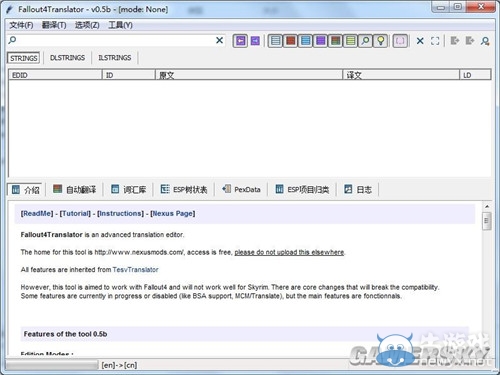Switch to the ILSTRINGS tab
This screenshot has height=375, width=500.
(114, 58)
